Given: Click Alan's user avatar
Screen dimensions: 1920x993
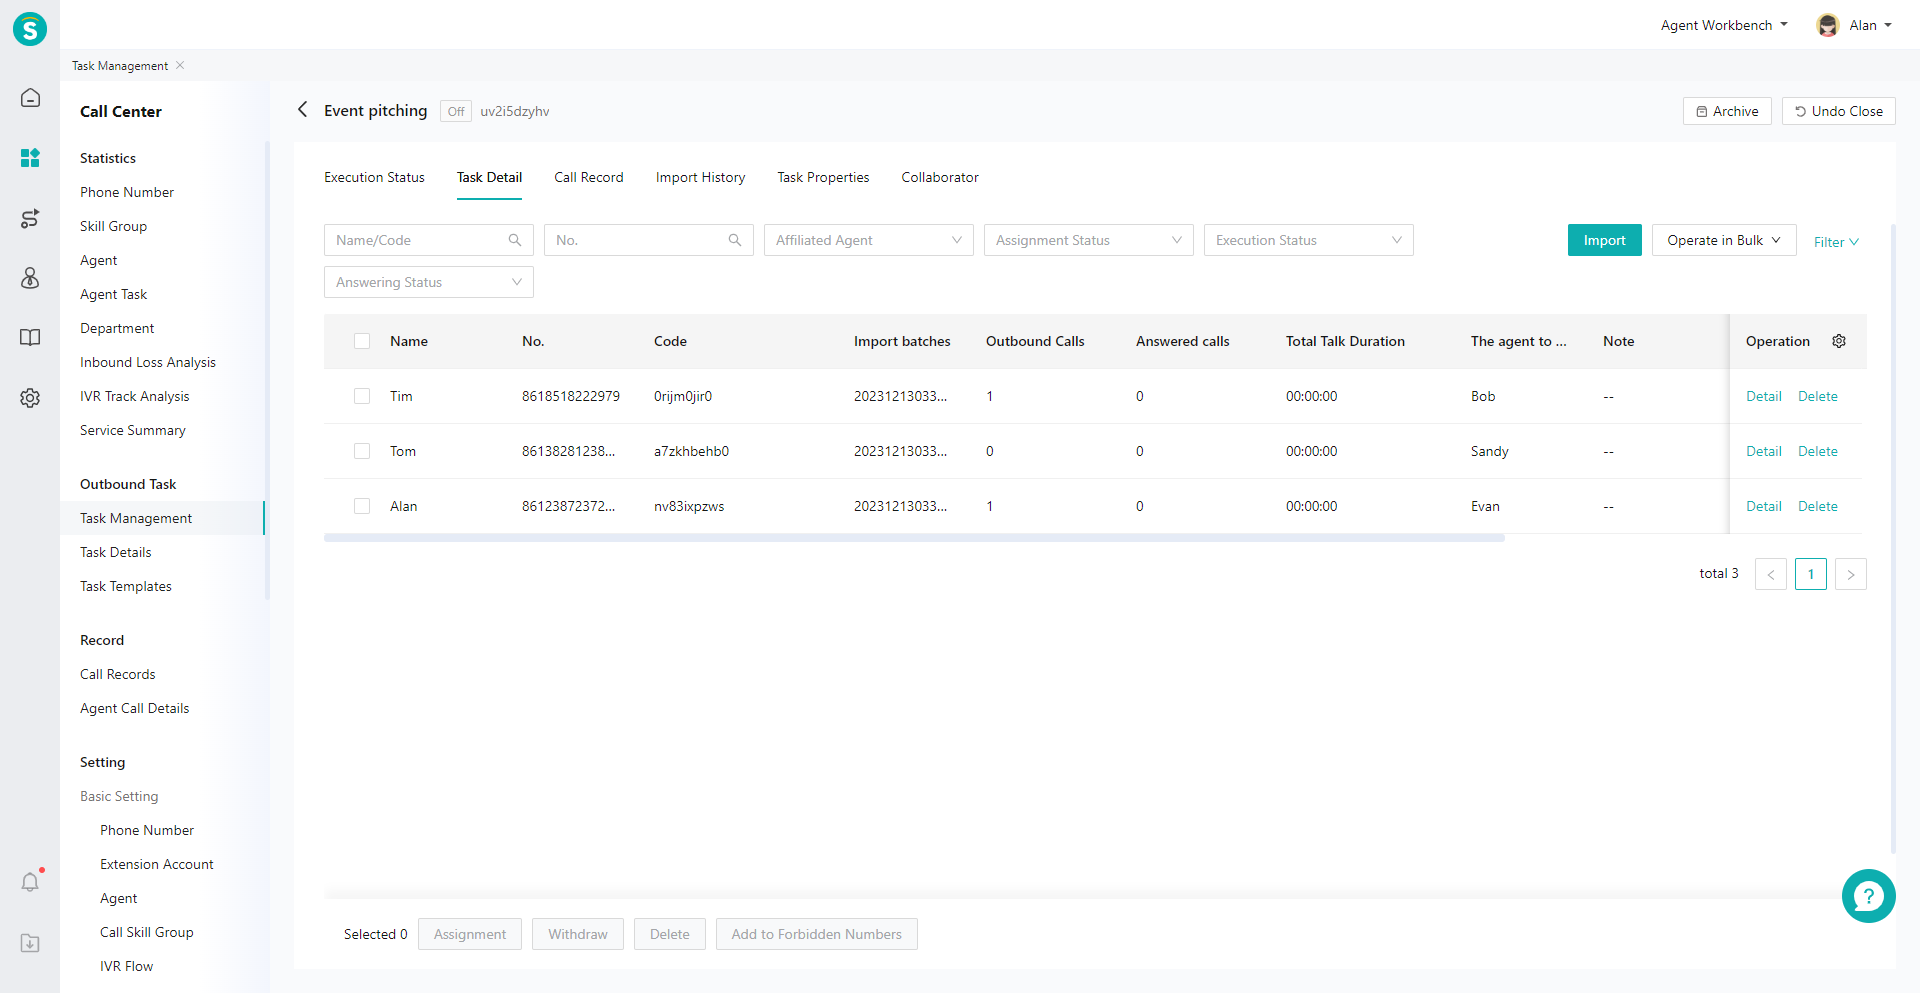Looking at the screenshot, I should (1828, 26).
